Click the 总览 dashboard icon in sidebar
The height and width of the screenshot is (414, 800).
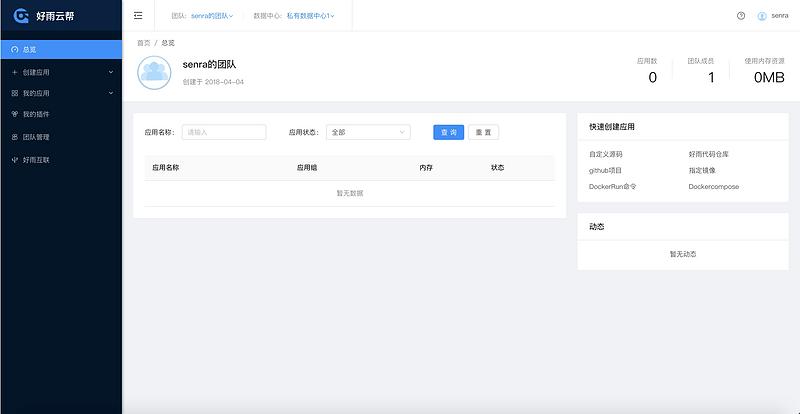pyautogui.click(x=14, y=50)
